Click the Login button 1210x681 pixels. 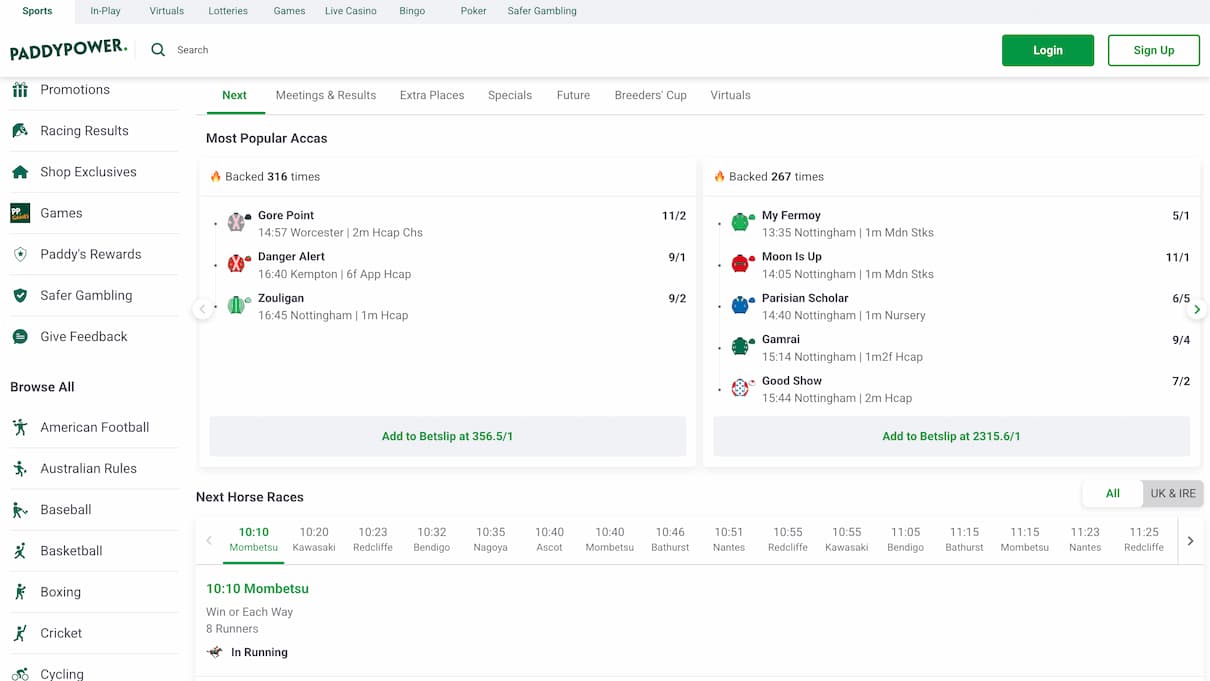click(x=1048, y=50)
